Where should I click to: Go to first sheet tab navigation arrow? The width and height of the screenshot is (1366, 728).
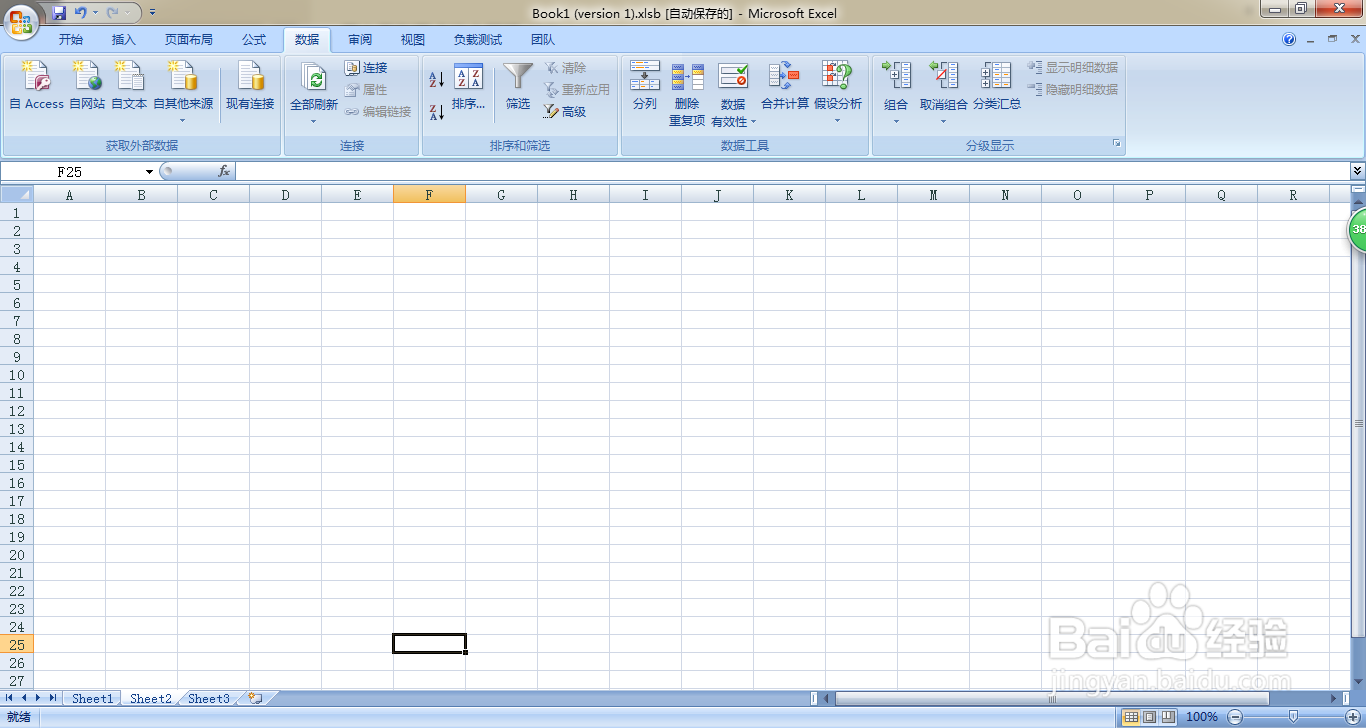(x=10, y=698)
